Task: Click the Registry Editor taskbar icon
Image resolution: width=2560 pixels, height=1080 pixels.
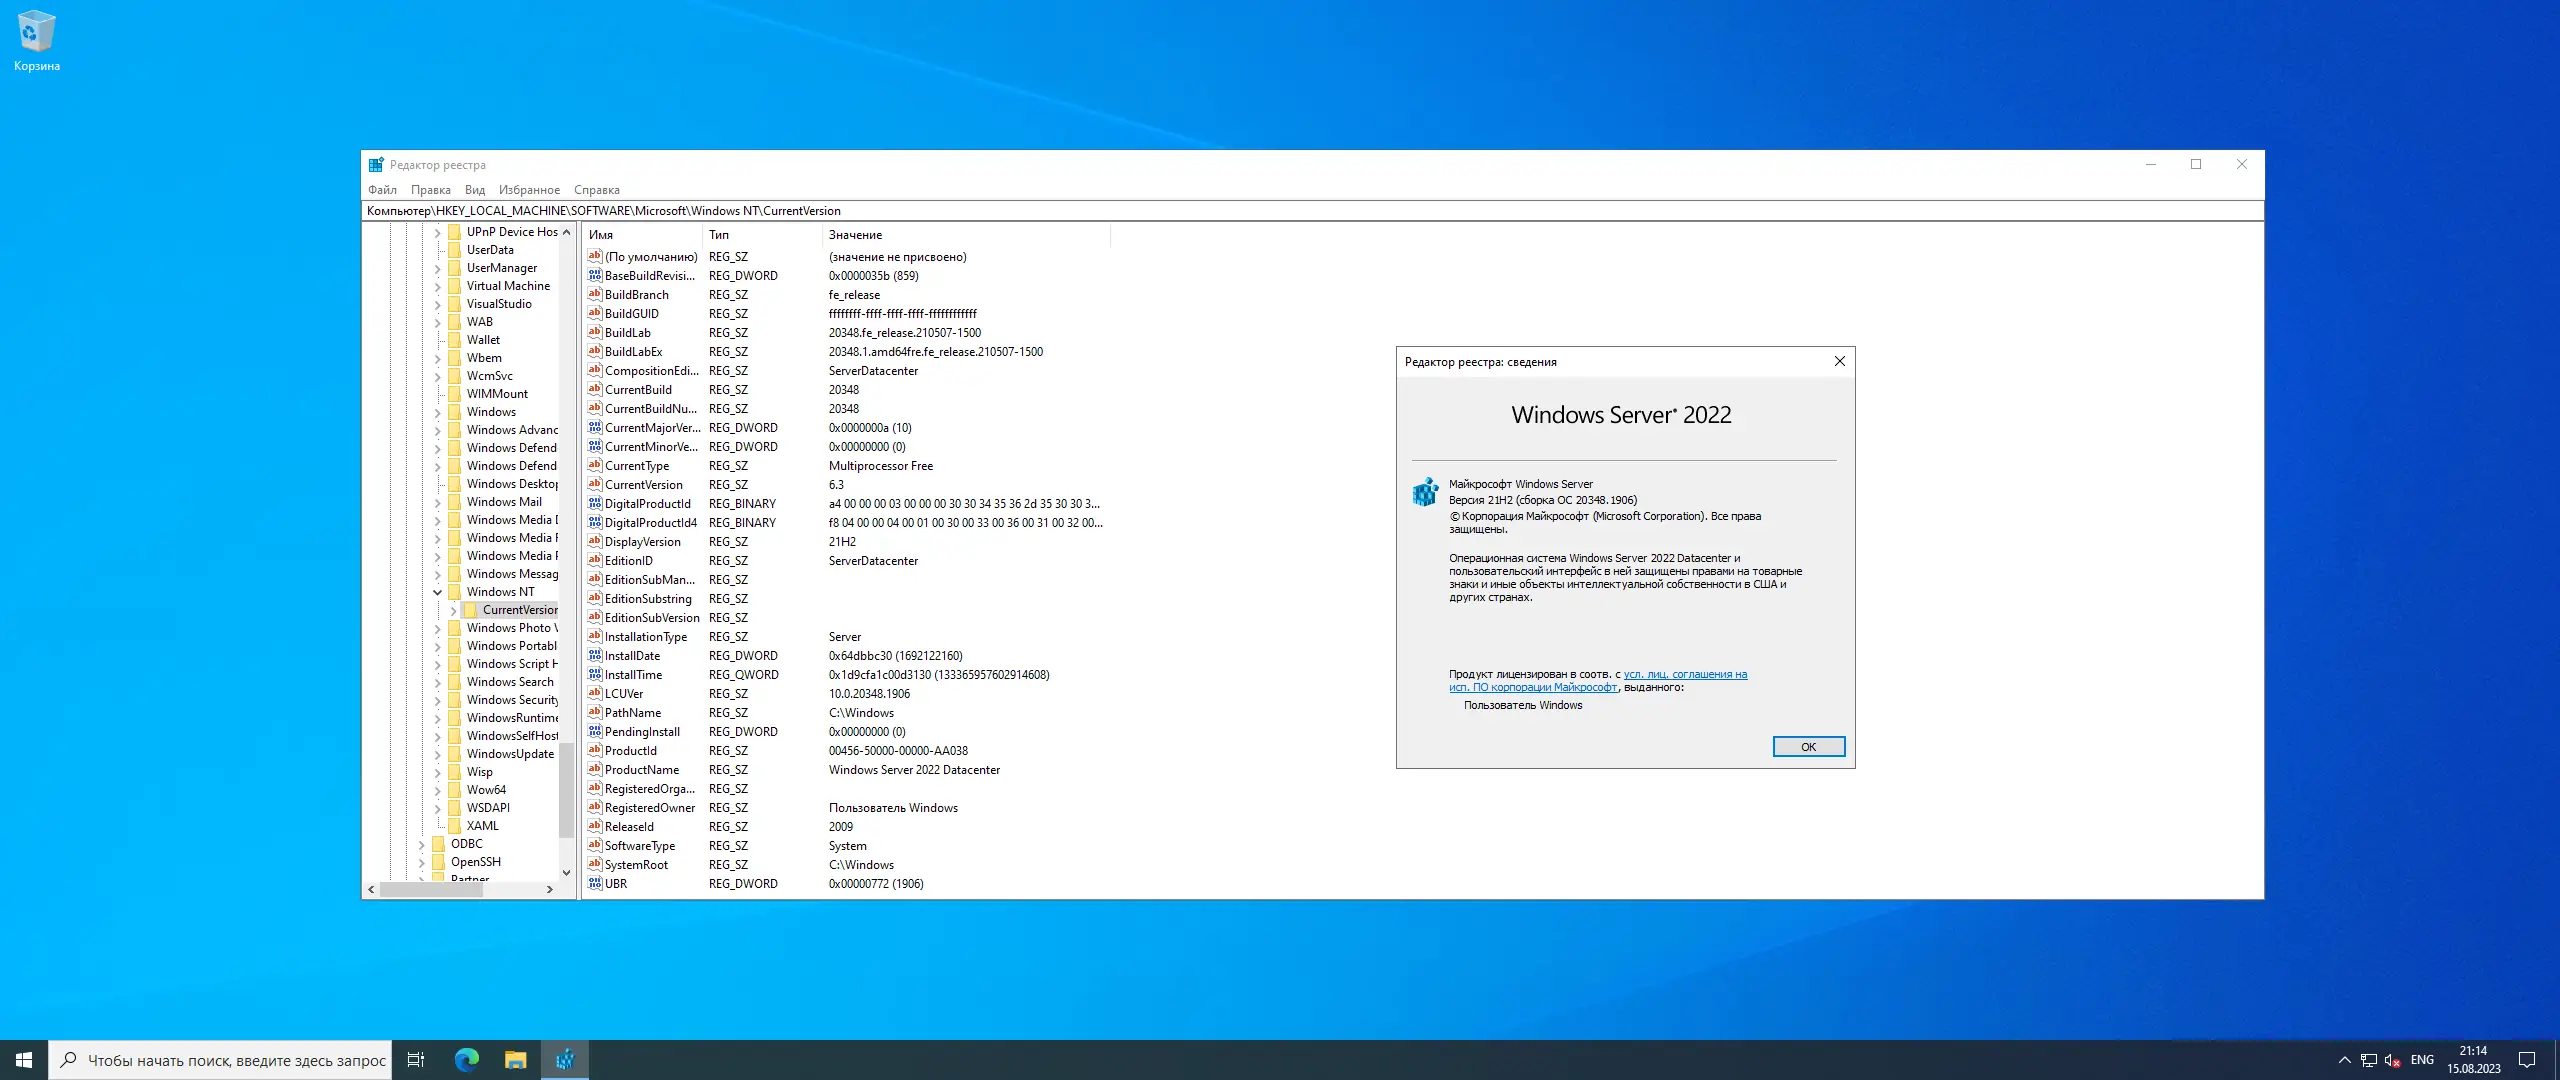Action: click(x=565, y=1060)
